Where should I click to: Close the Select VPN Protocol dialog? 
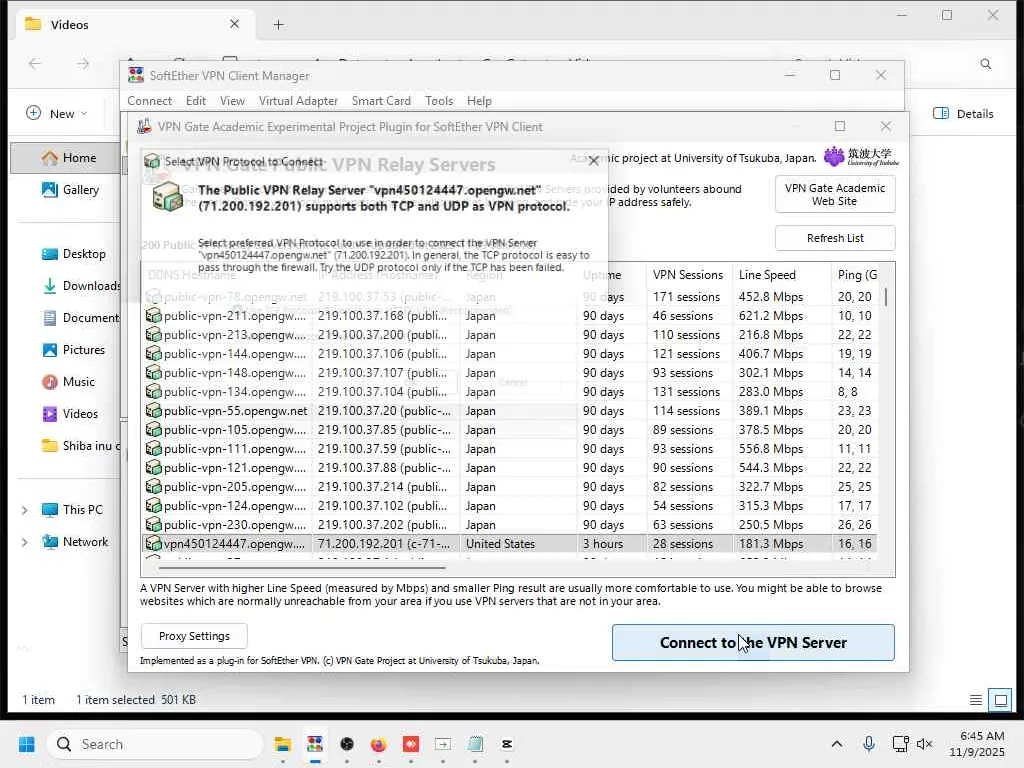tap(593, 161)
